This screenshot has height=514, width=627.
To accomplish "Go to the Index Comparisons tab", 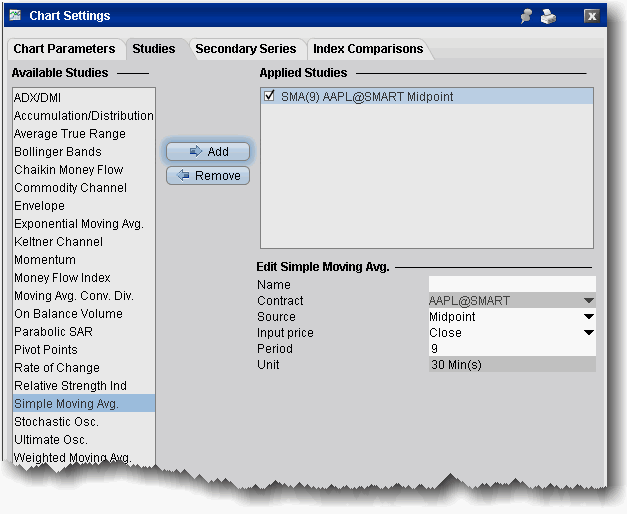I will tap(367, 49).
